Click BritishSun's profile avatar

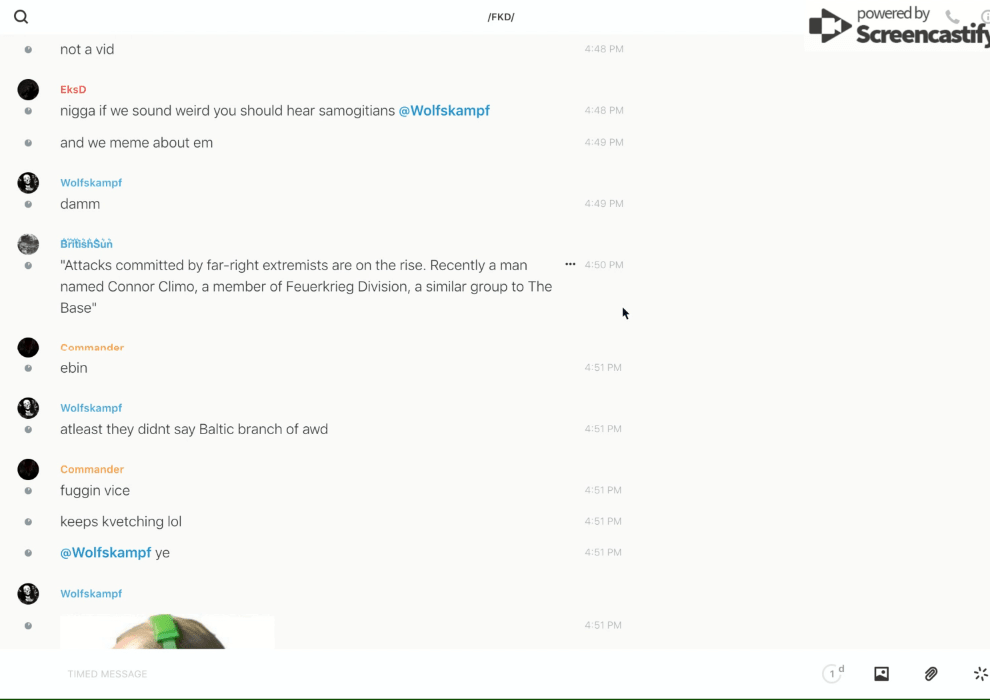pyautogui.click(x=28, y=244)
